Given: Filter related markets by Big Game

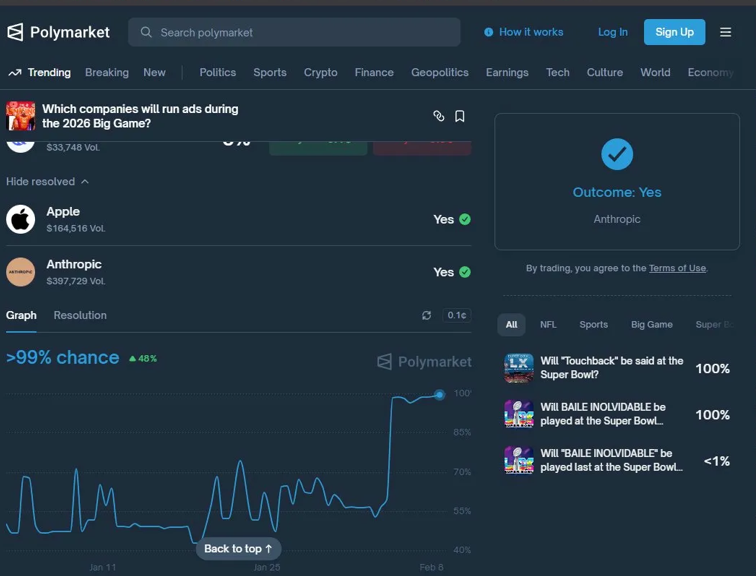Looking at the screenshot, I should pyautogui.click(x=652, y=324).
